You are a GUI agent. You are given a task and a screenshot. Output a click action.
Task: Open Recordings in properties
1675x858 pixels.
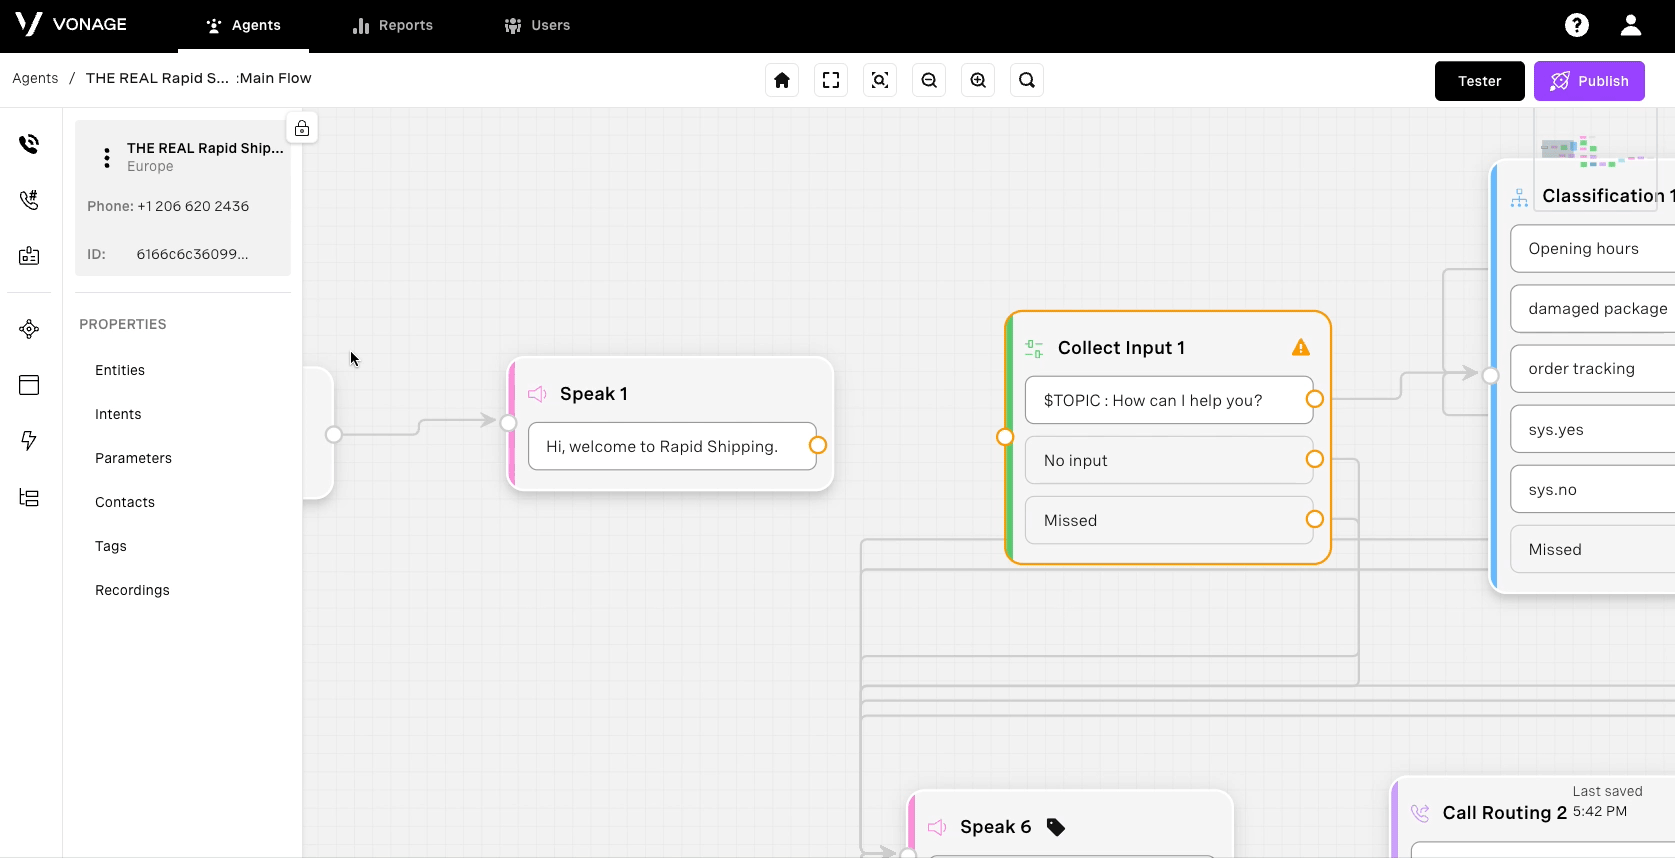[132, 590]
